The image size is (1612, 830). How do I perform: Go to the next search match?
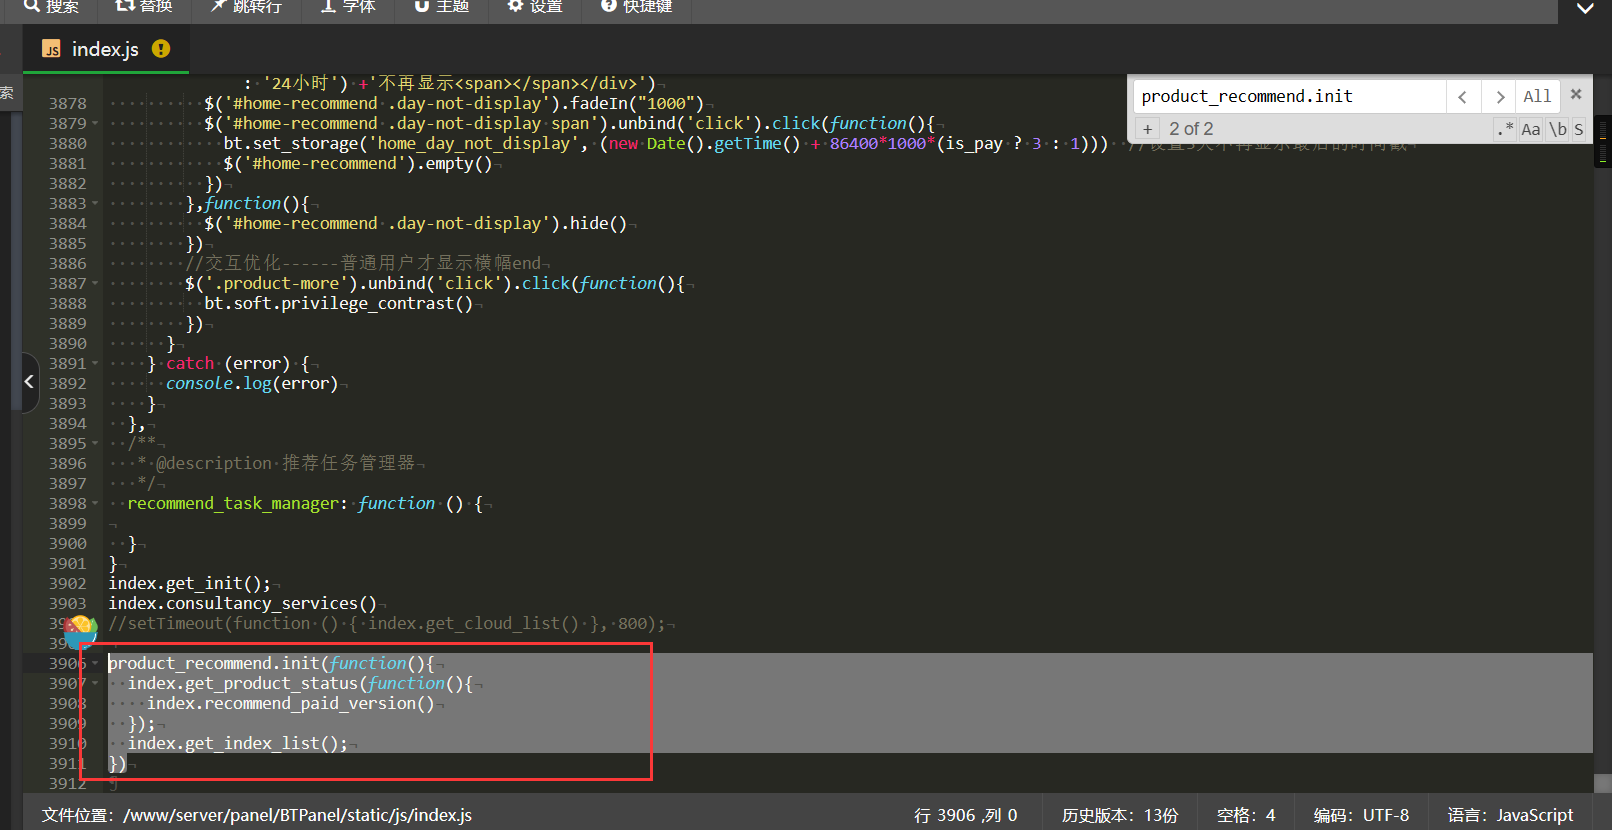(1499, 97)
